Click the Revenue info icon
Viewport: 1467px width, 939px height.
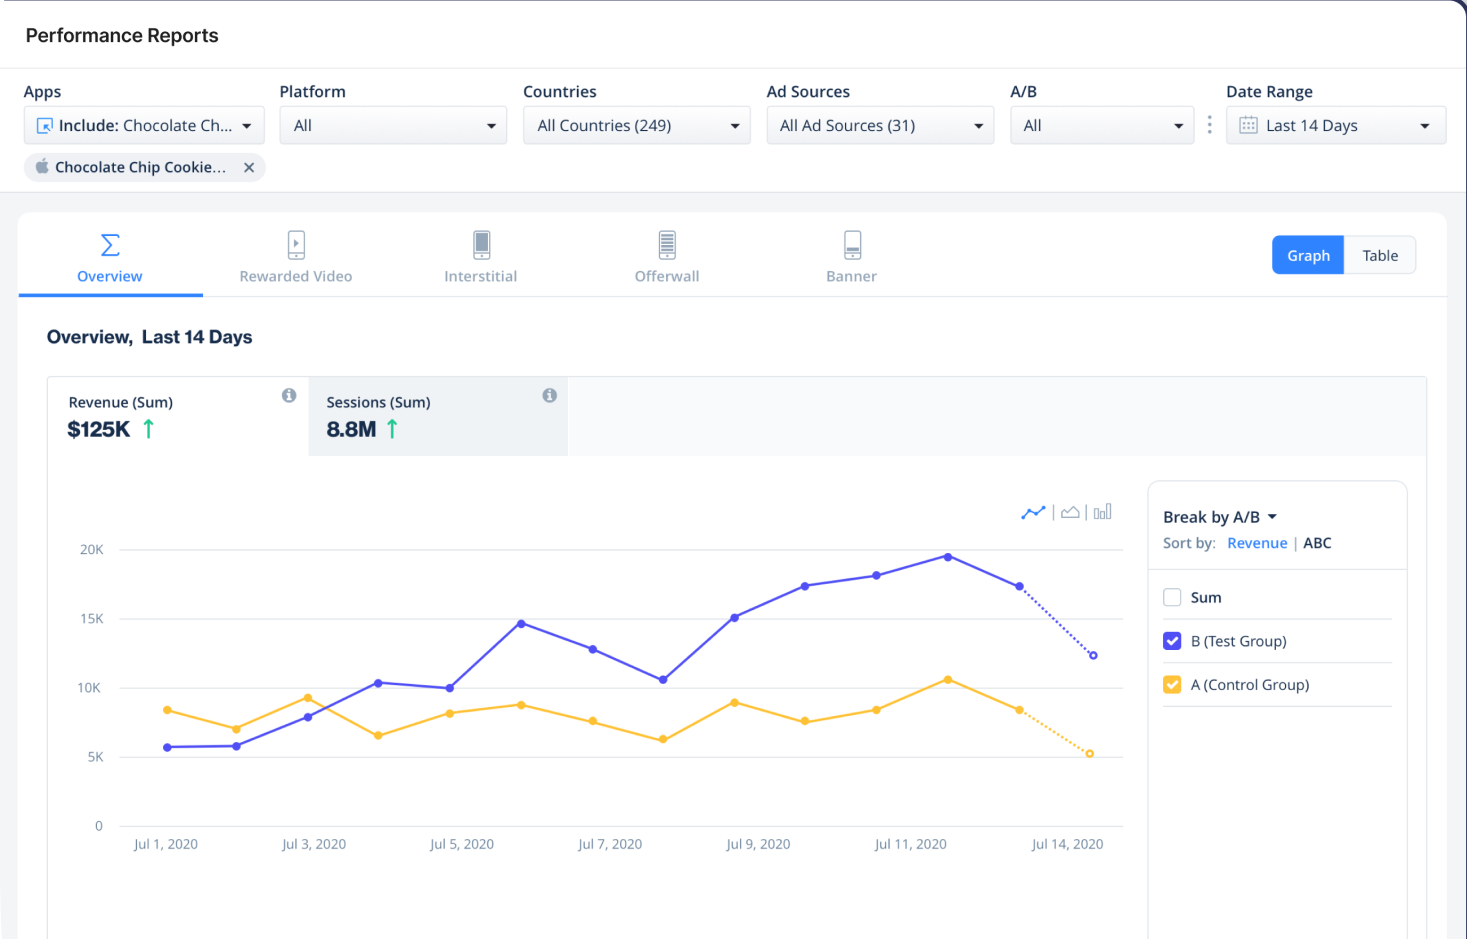(289, 395)
